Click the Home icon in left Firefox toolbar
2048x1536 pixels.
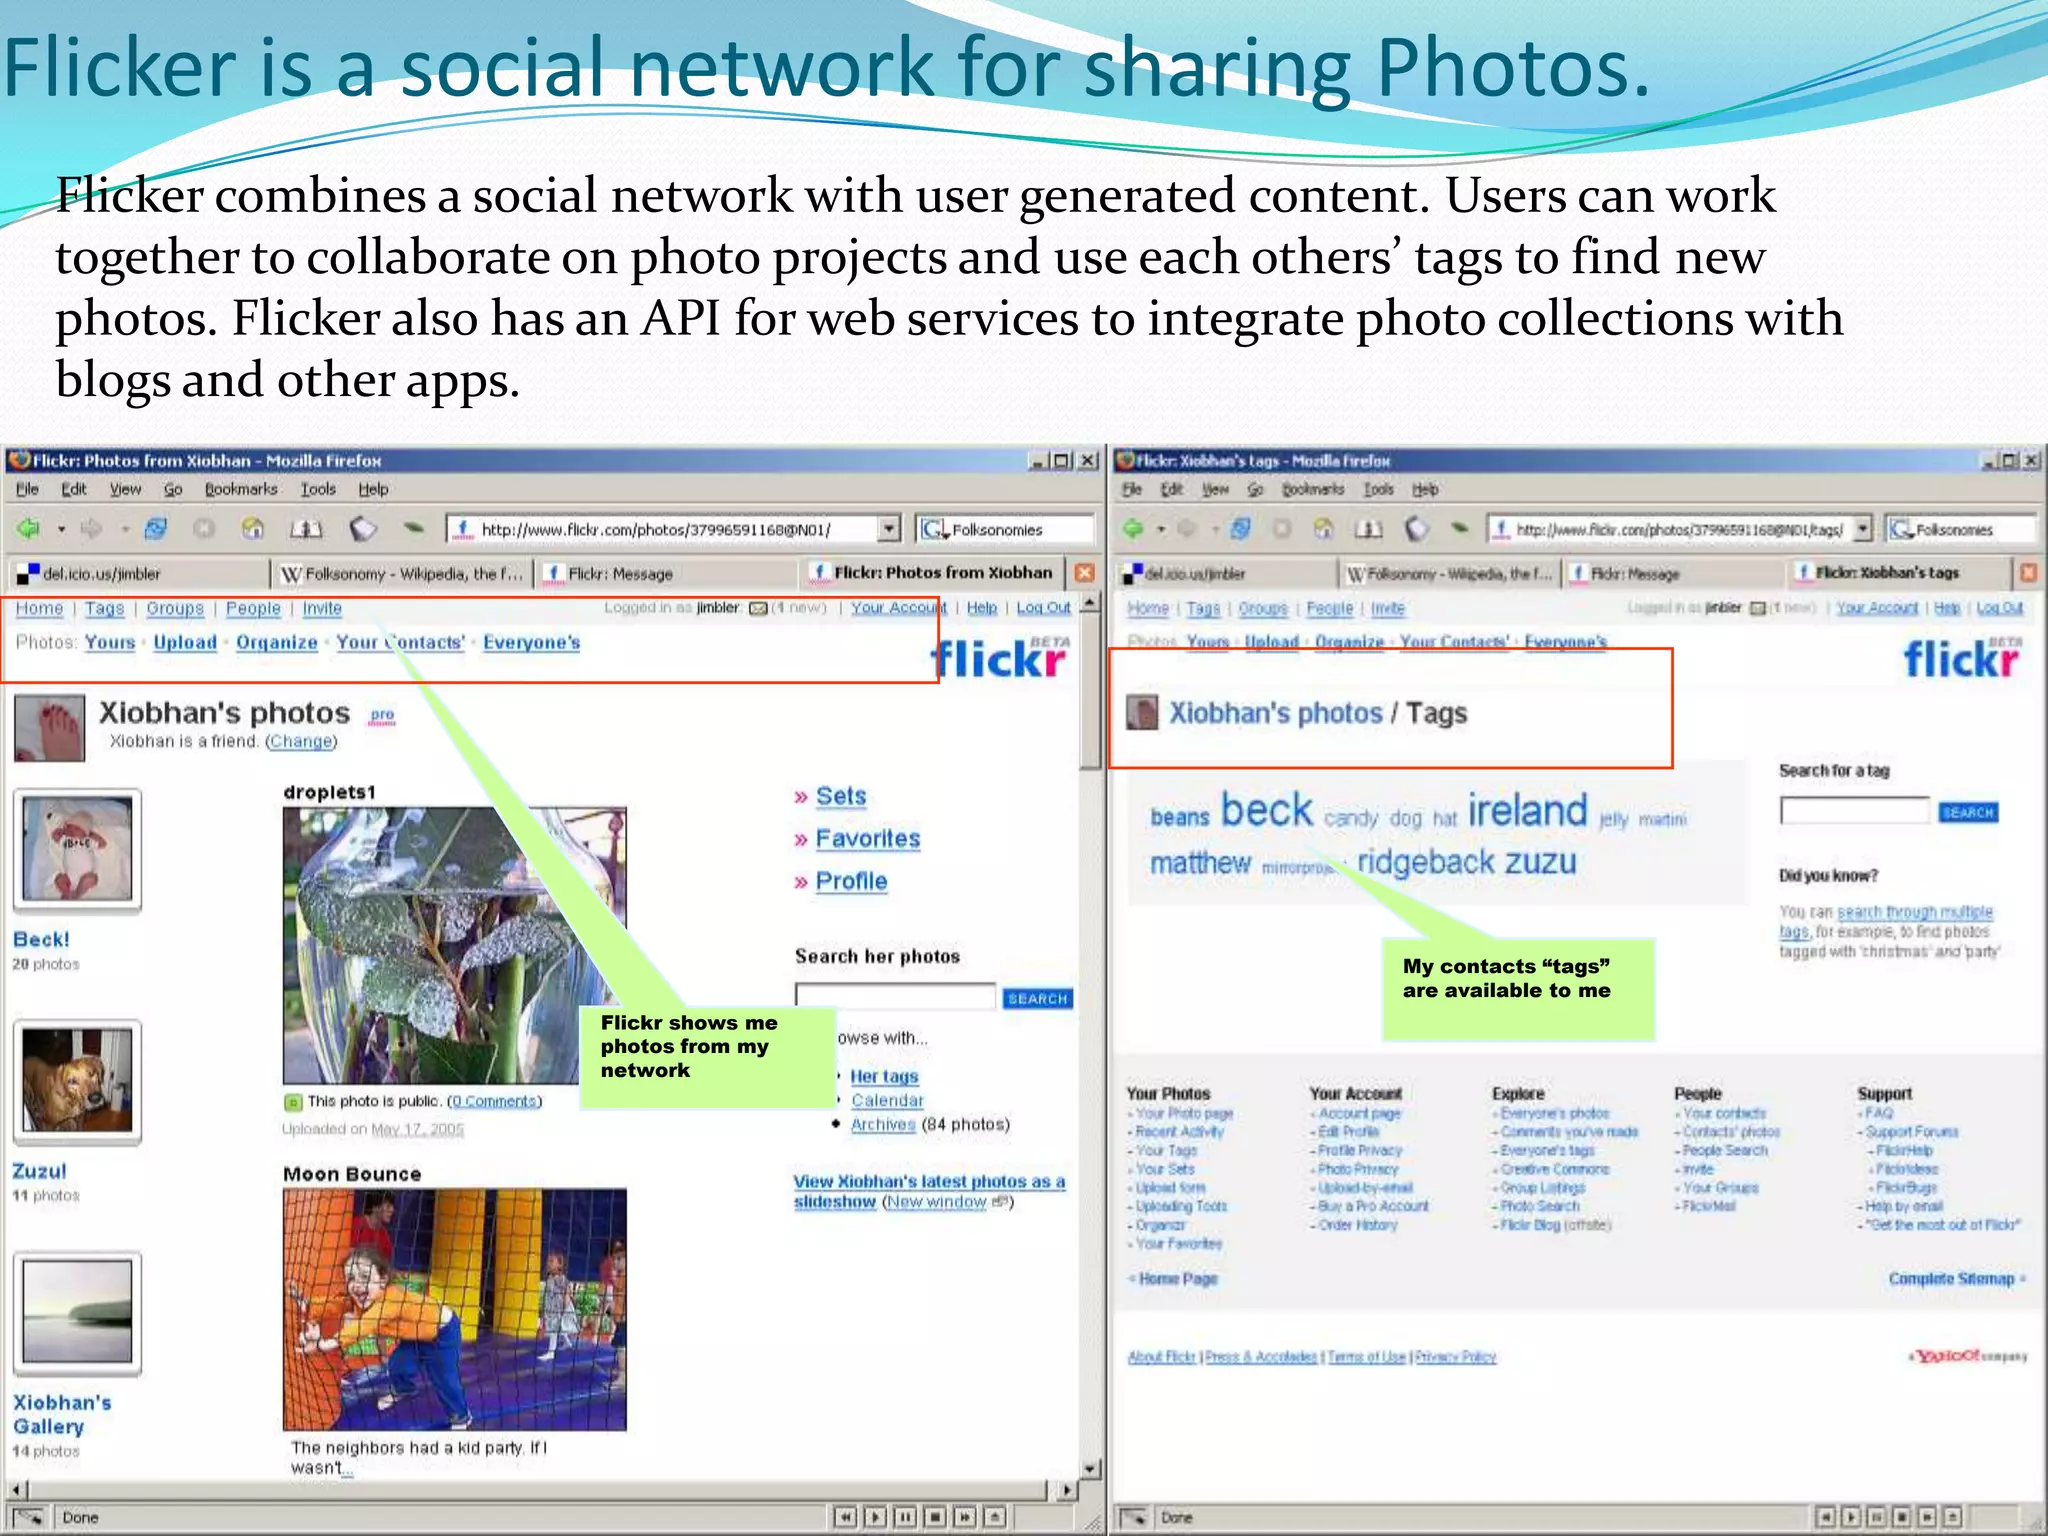pyautogui.click(x=254, y=528)
